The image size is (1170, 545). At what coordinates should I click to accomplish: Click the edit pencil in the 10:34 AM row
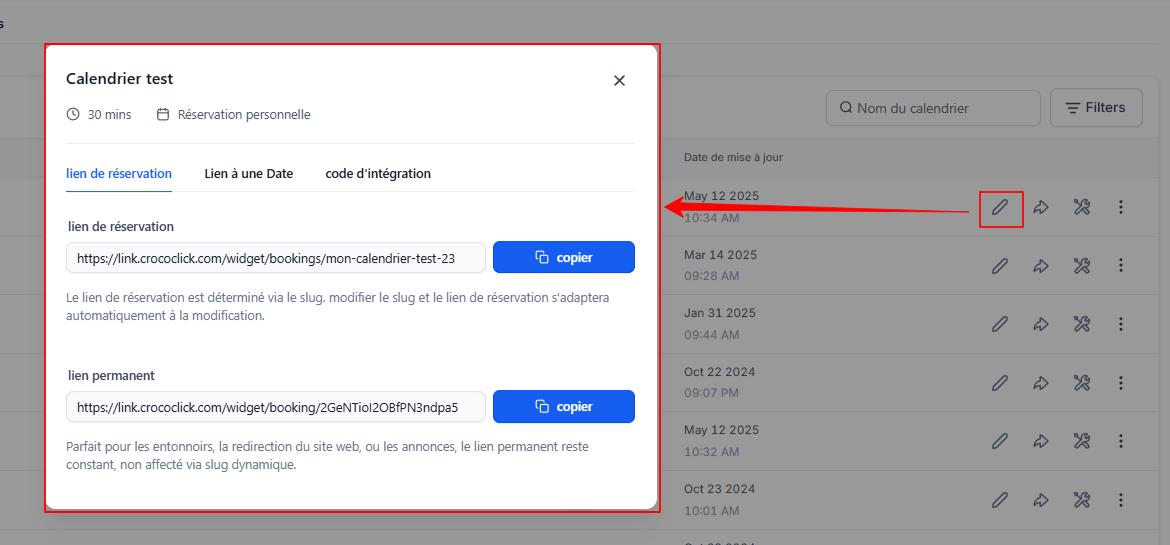click(x=1000, y=208)
